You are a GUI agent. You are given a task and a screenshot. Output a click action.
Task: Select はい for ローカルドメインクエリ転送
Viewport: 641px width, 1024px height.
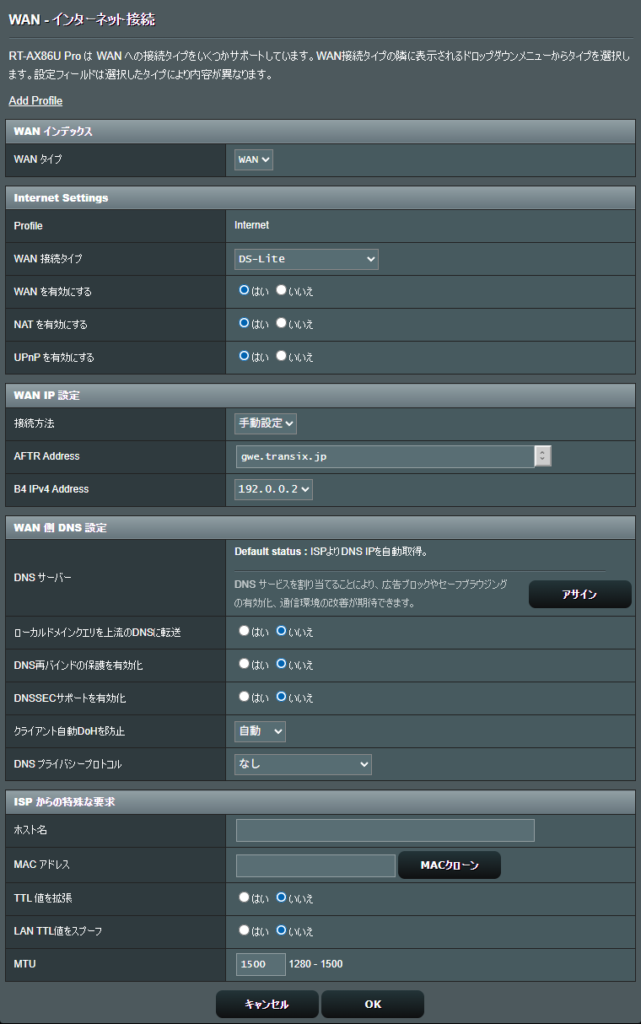point(244,632)
